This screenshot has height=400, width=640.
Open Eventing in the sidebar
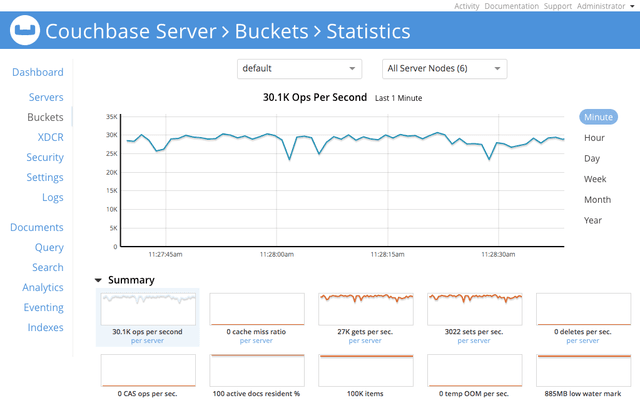pos(44,308)
